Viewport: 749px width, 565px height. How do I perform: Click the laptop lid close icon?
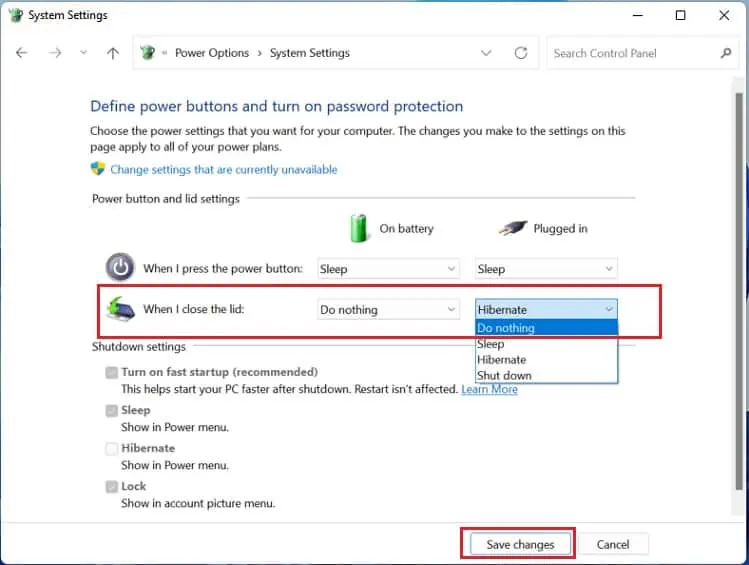(x=120, y=309)
